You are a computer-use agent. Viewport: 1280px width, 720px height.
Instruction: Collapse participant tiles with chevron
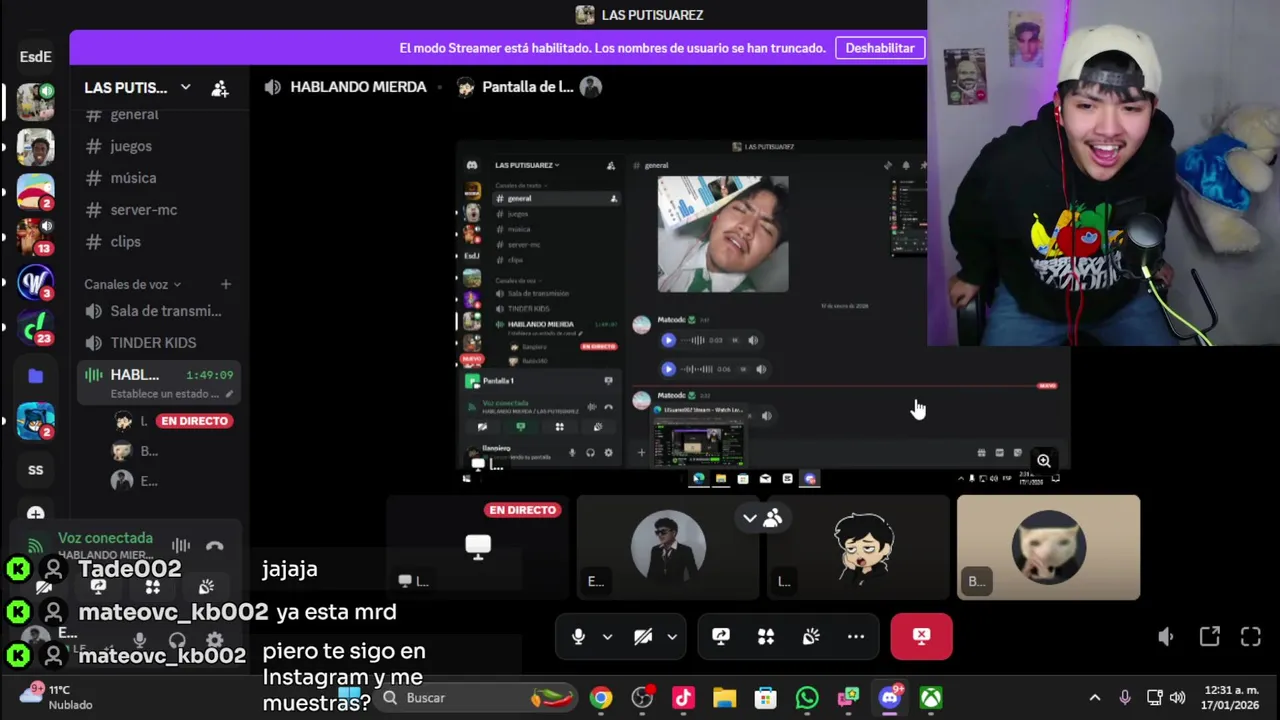click(x=750, y=518)
